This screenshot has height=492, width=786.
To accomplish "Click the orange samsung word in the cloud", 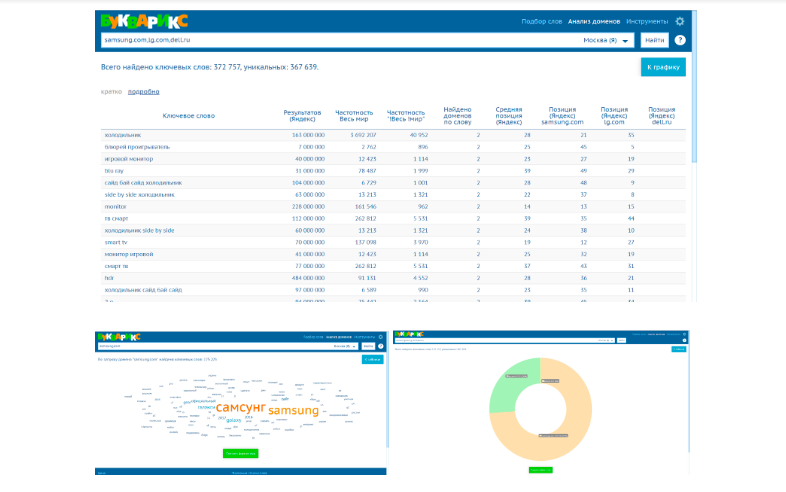I will (293, 410).
